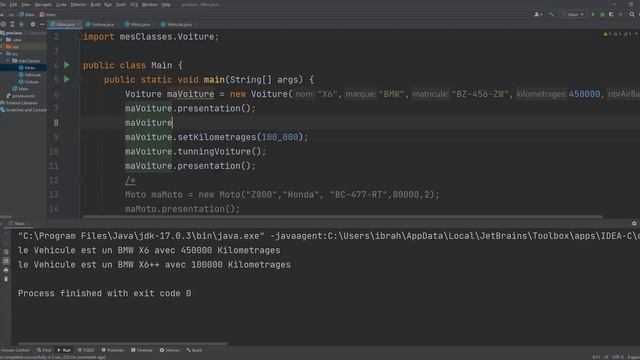
Task: Open the Refactor menu
Action: [x=78, y=4]
